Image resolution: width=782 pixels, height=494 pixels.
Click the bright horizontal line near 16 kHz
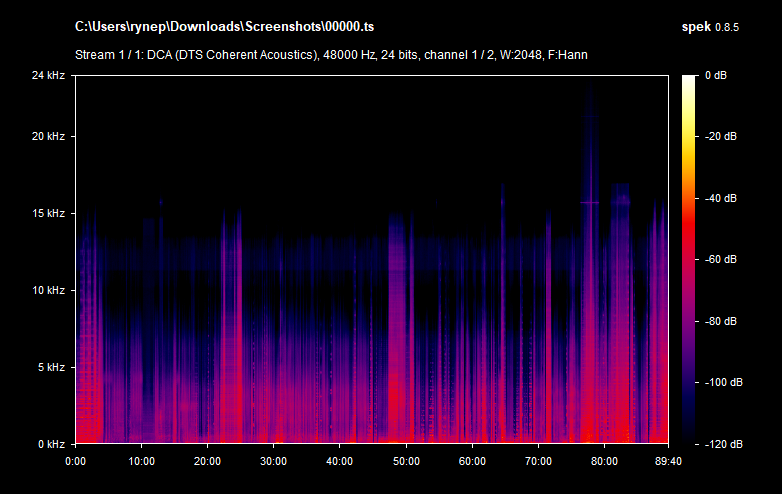point(589,202)
